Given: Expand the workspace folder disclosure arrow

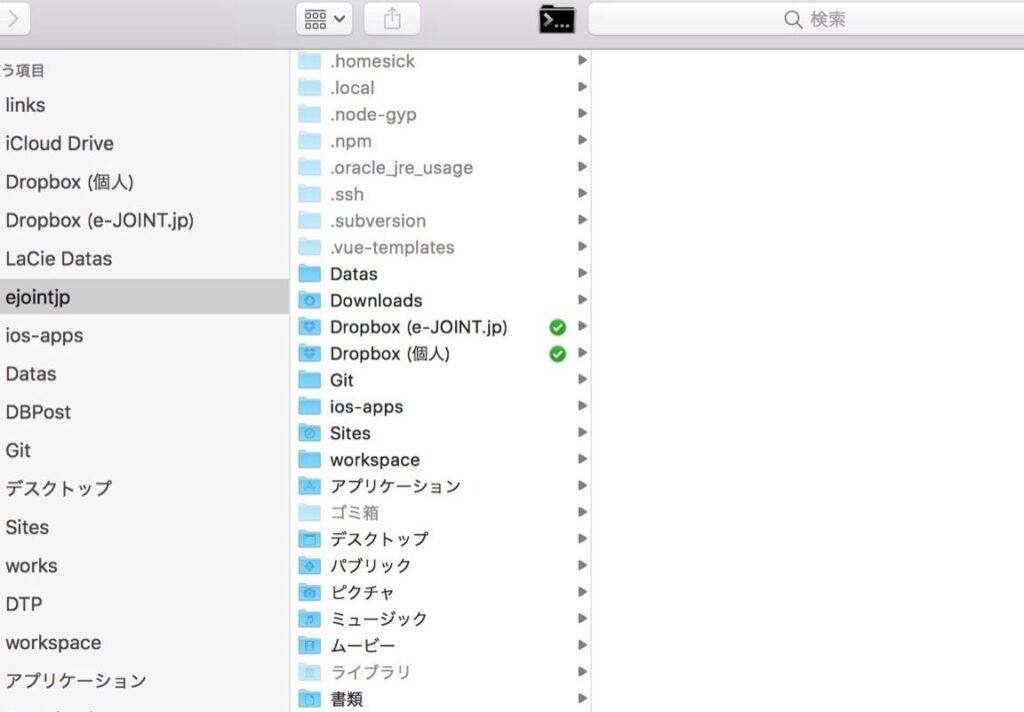Looking at the screenshot, I should (582, 460).
